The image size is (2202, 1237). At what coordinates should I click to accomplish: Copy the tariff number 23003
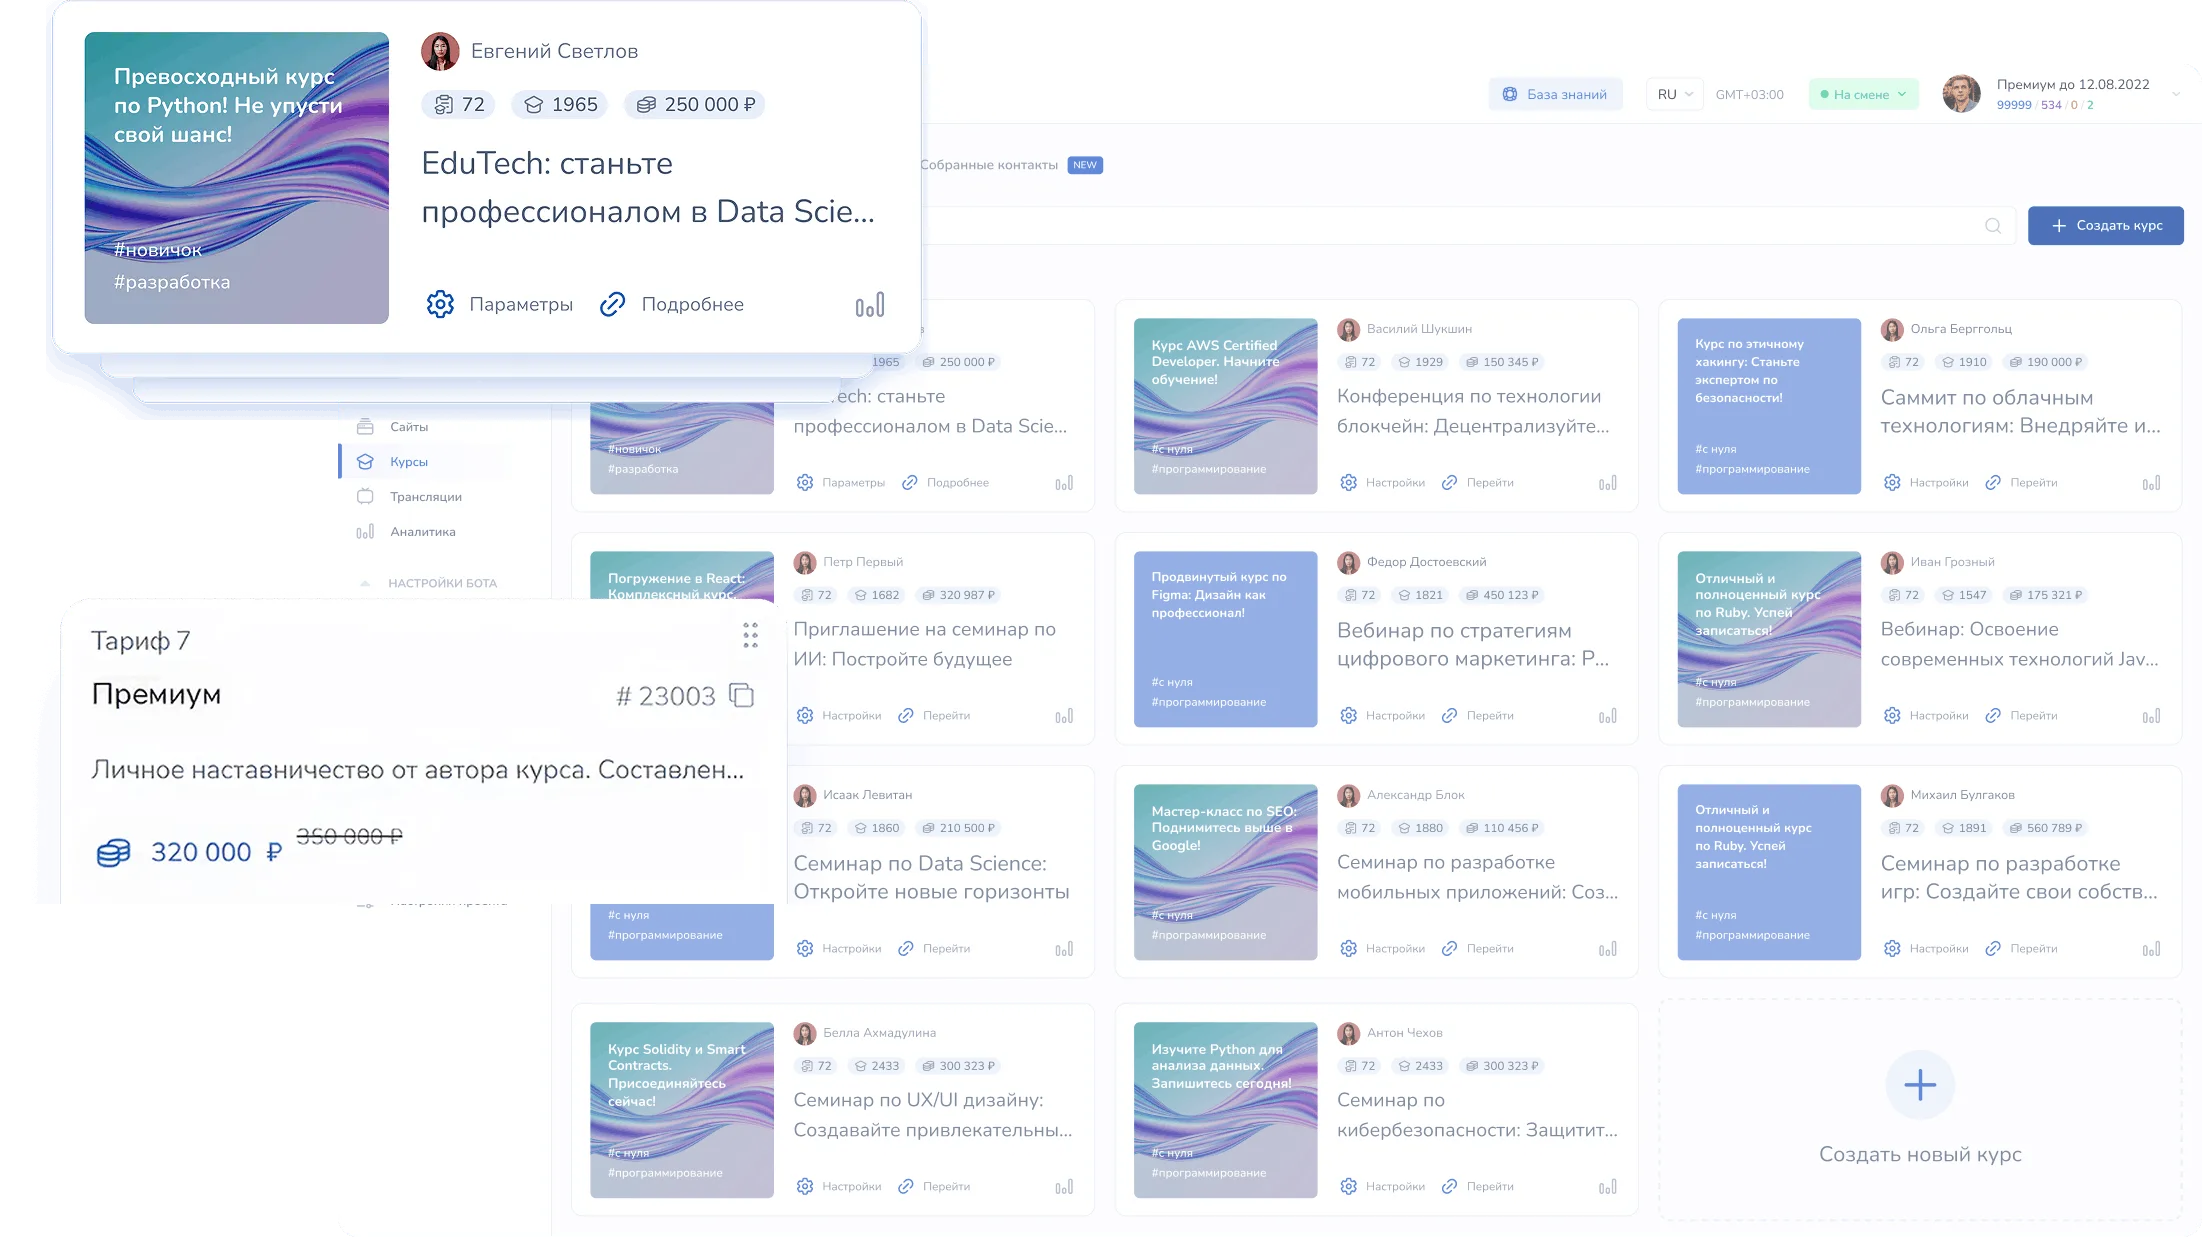click(742, 695)
